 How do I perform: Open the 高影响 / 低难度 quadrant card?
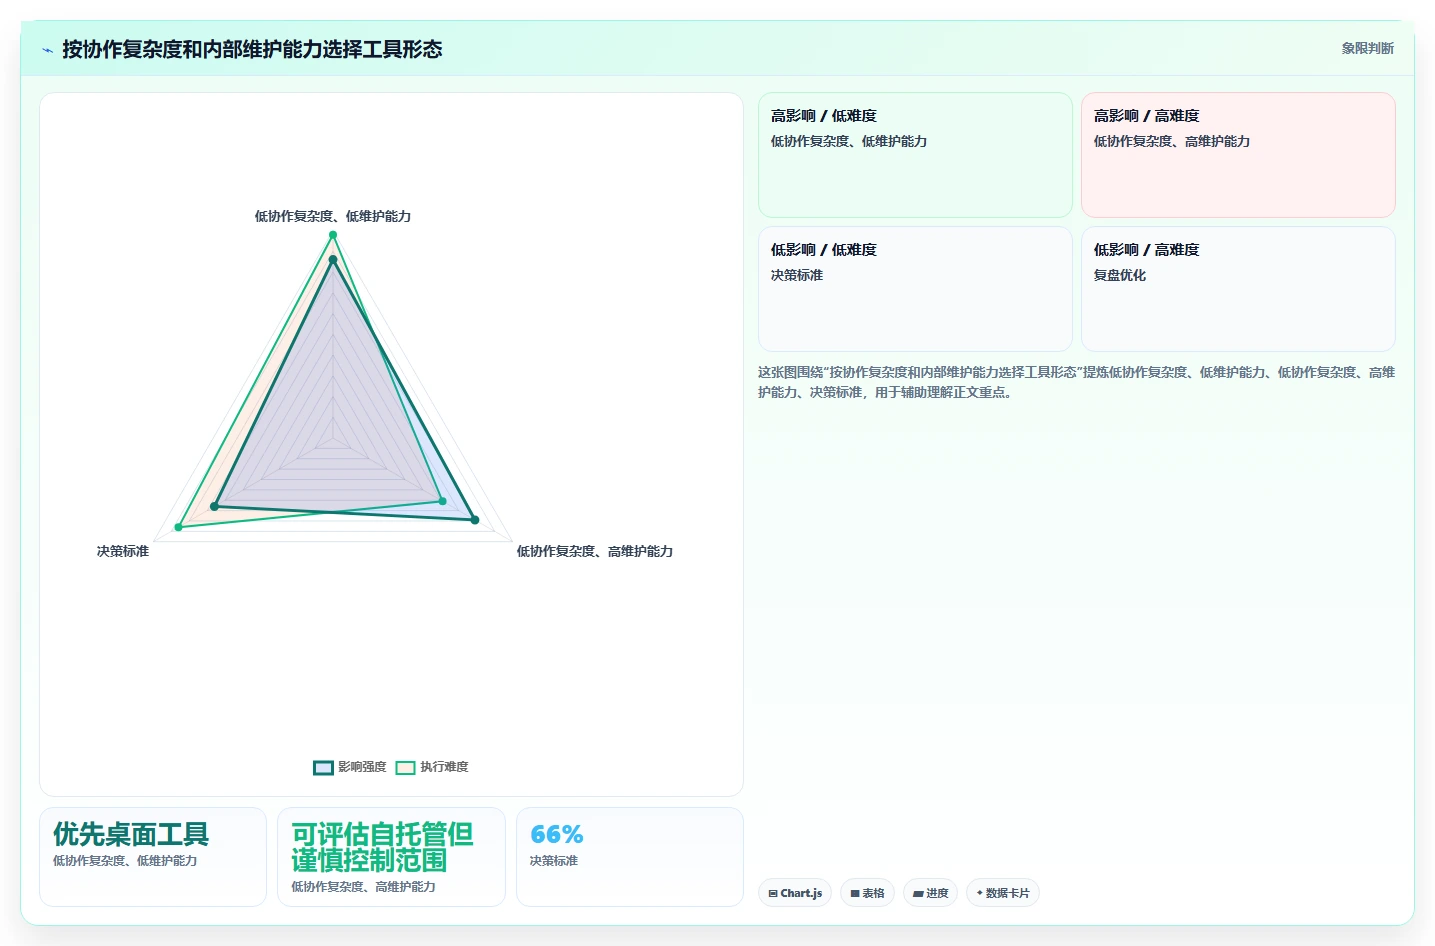915,155
